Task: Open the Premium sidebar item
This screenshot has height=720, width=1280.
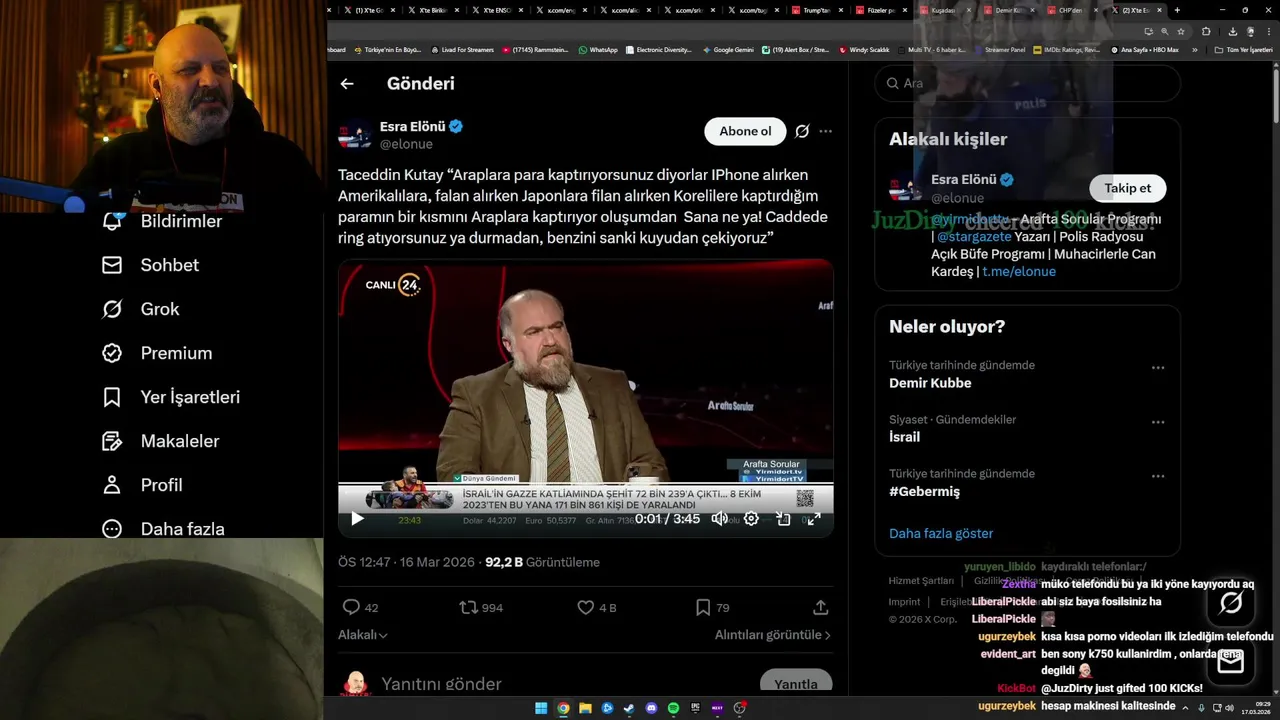Action: [157, 353]
